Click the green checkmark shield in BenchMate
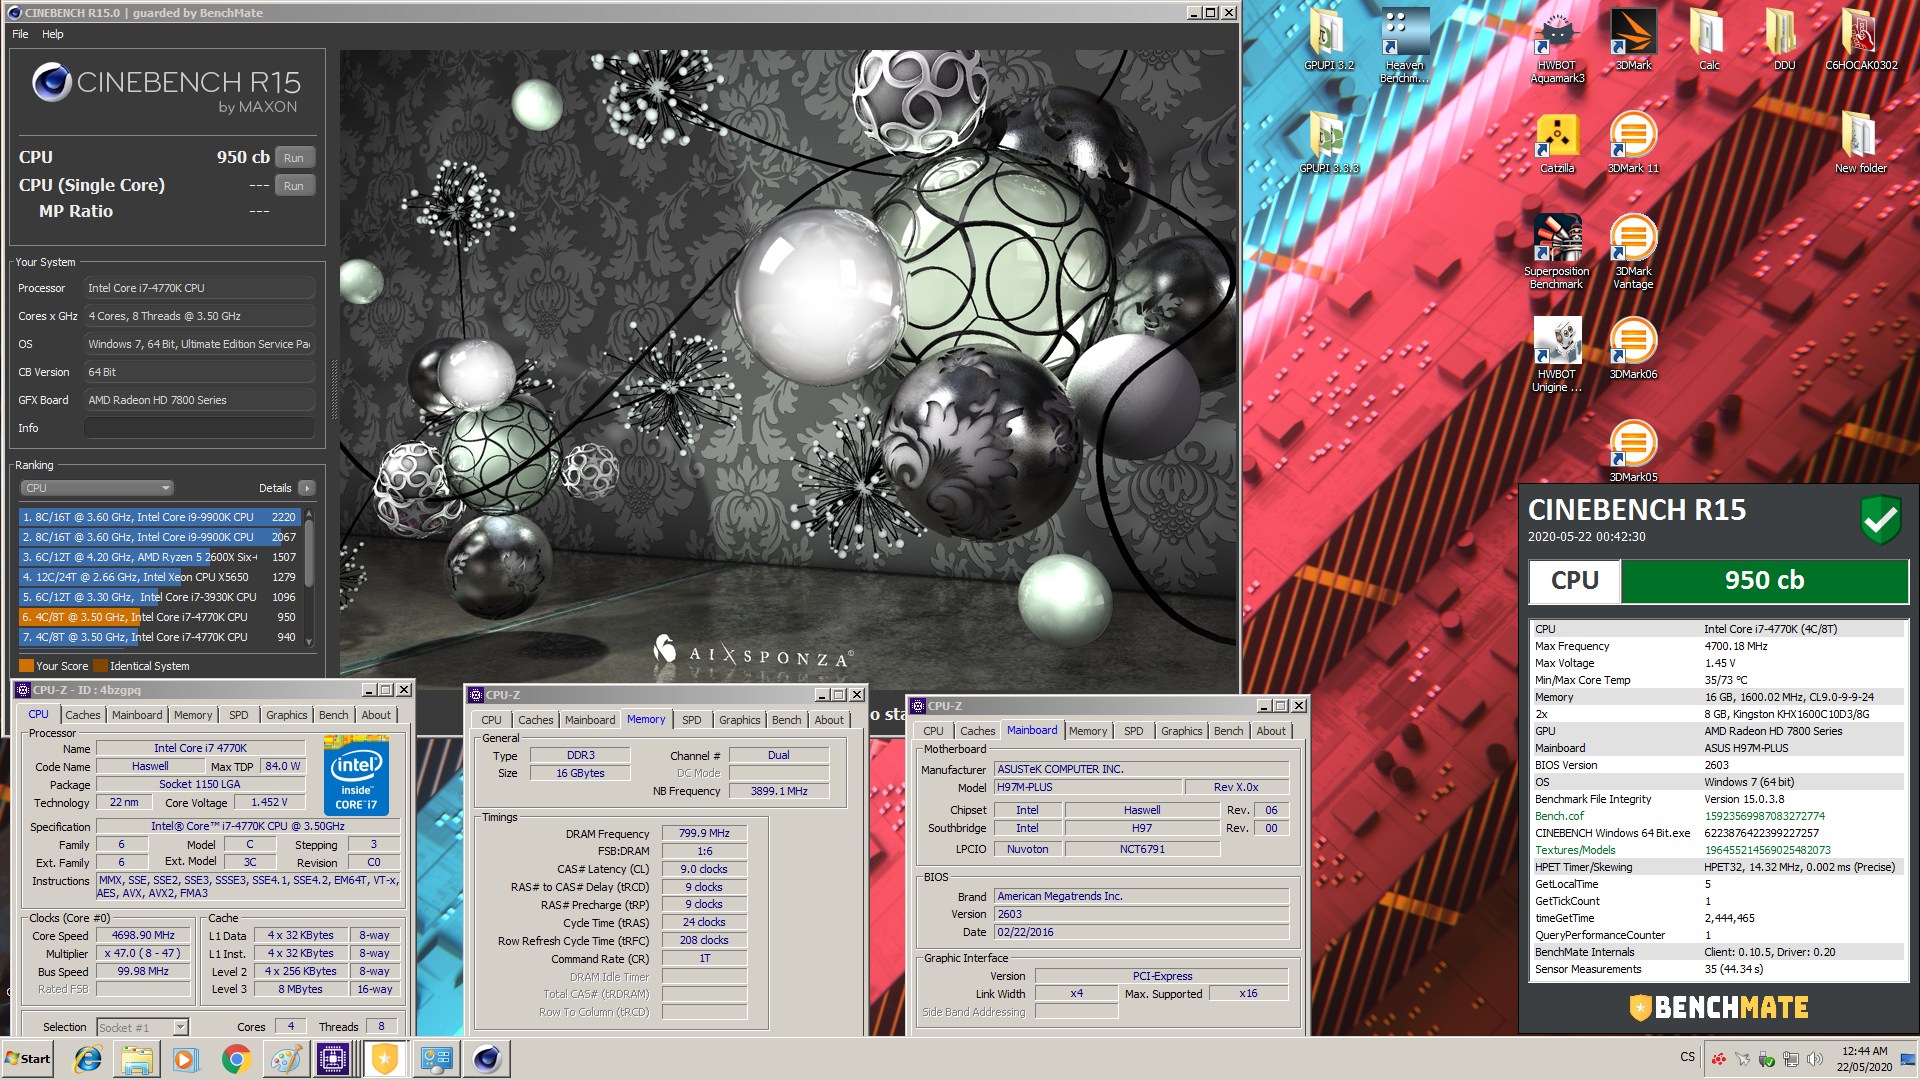Screen dimensions: 1920x1080 click(x=1880, y=520)
